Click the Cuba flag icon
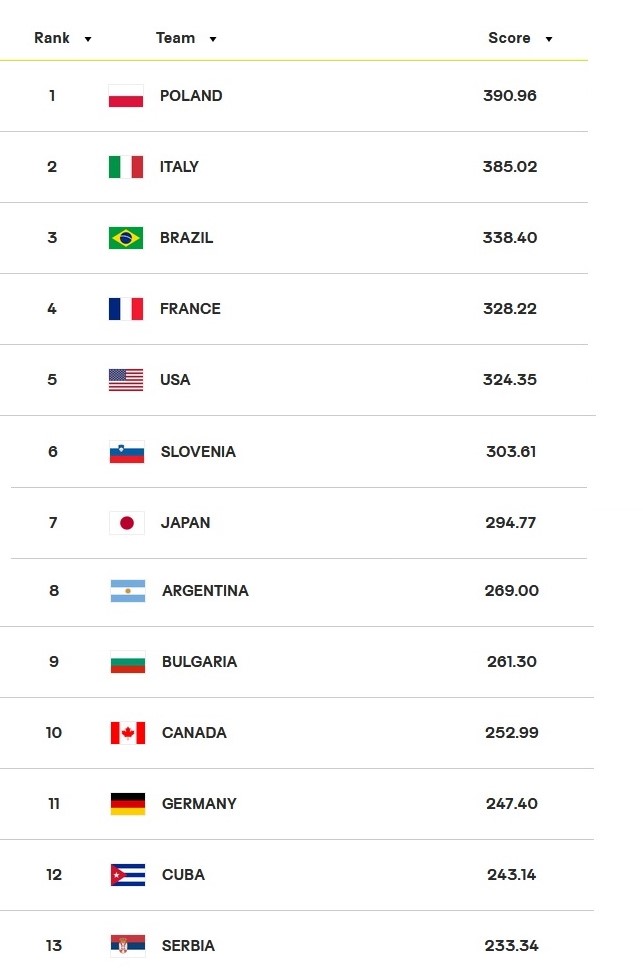The width and height of the screenshot is (643, 978). (x=127, y=875)
